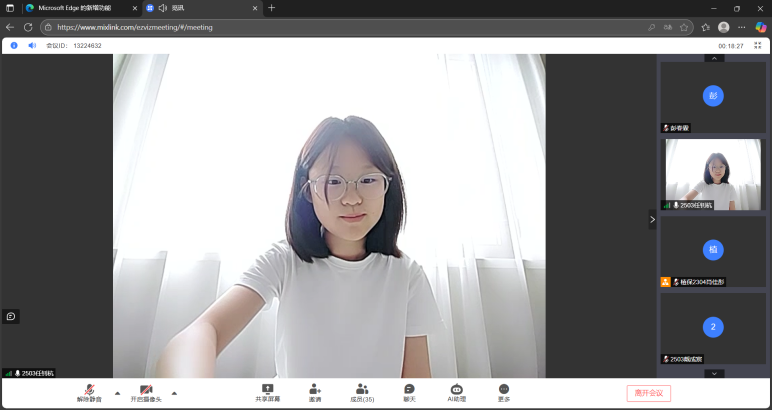The width and height of the screenshot is (772, 410).
Task: Open camera options arrow next to camera button
Action: point(174,392)
